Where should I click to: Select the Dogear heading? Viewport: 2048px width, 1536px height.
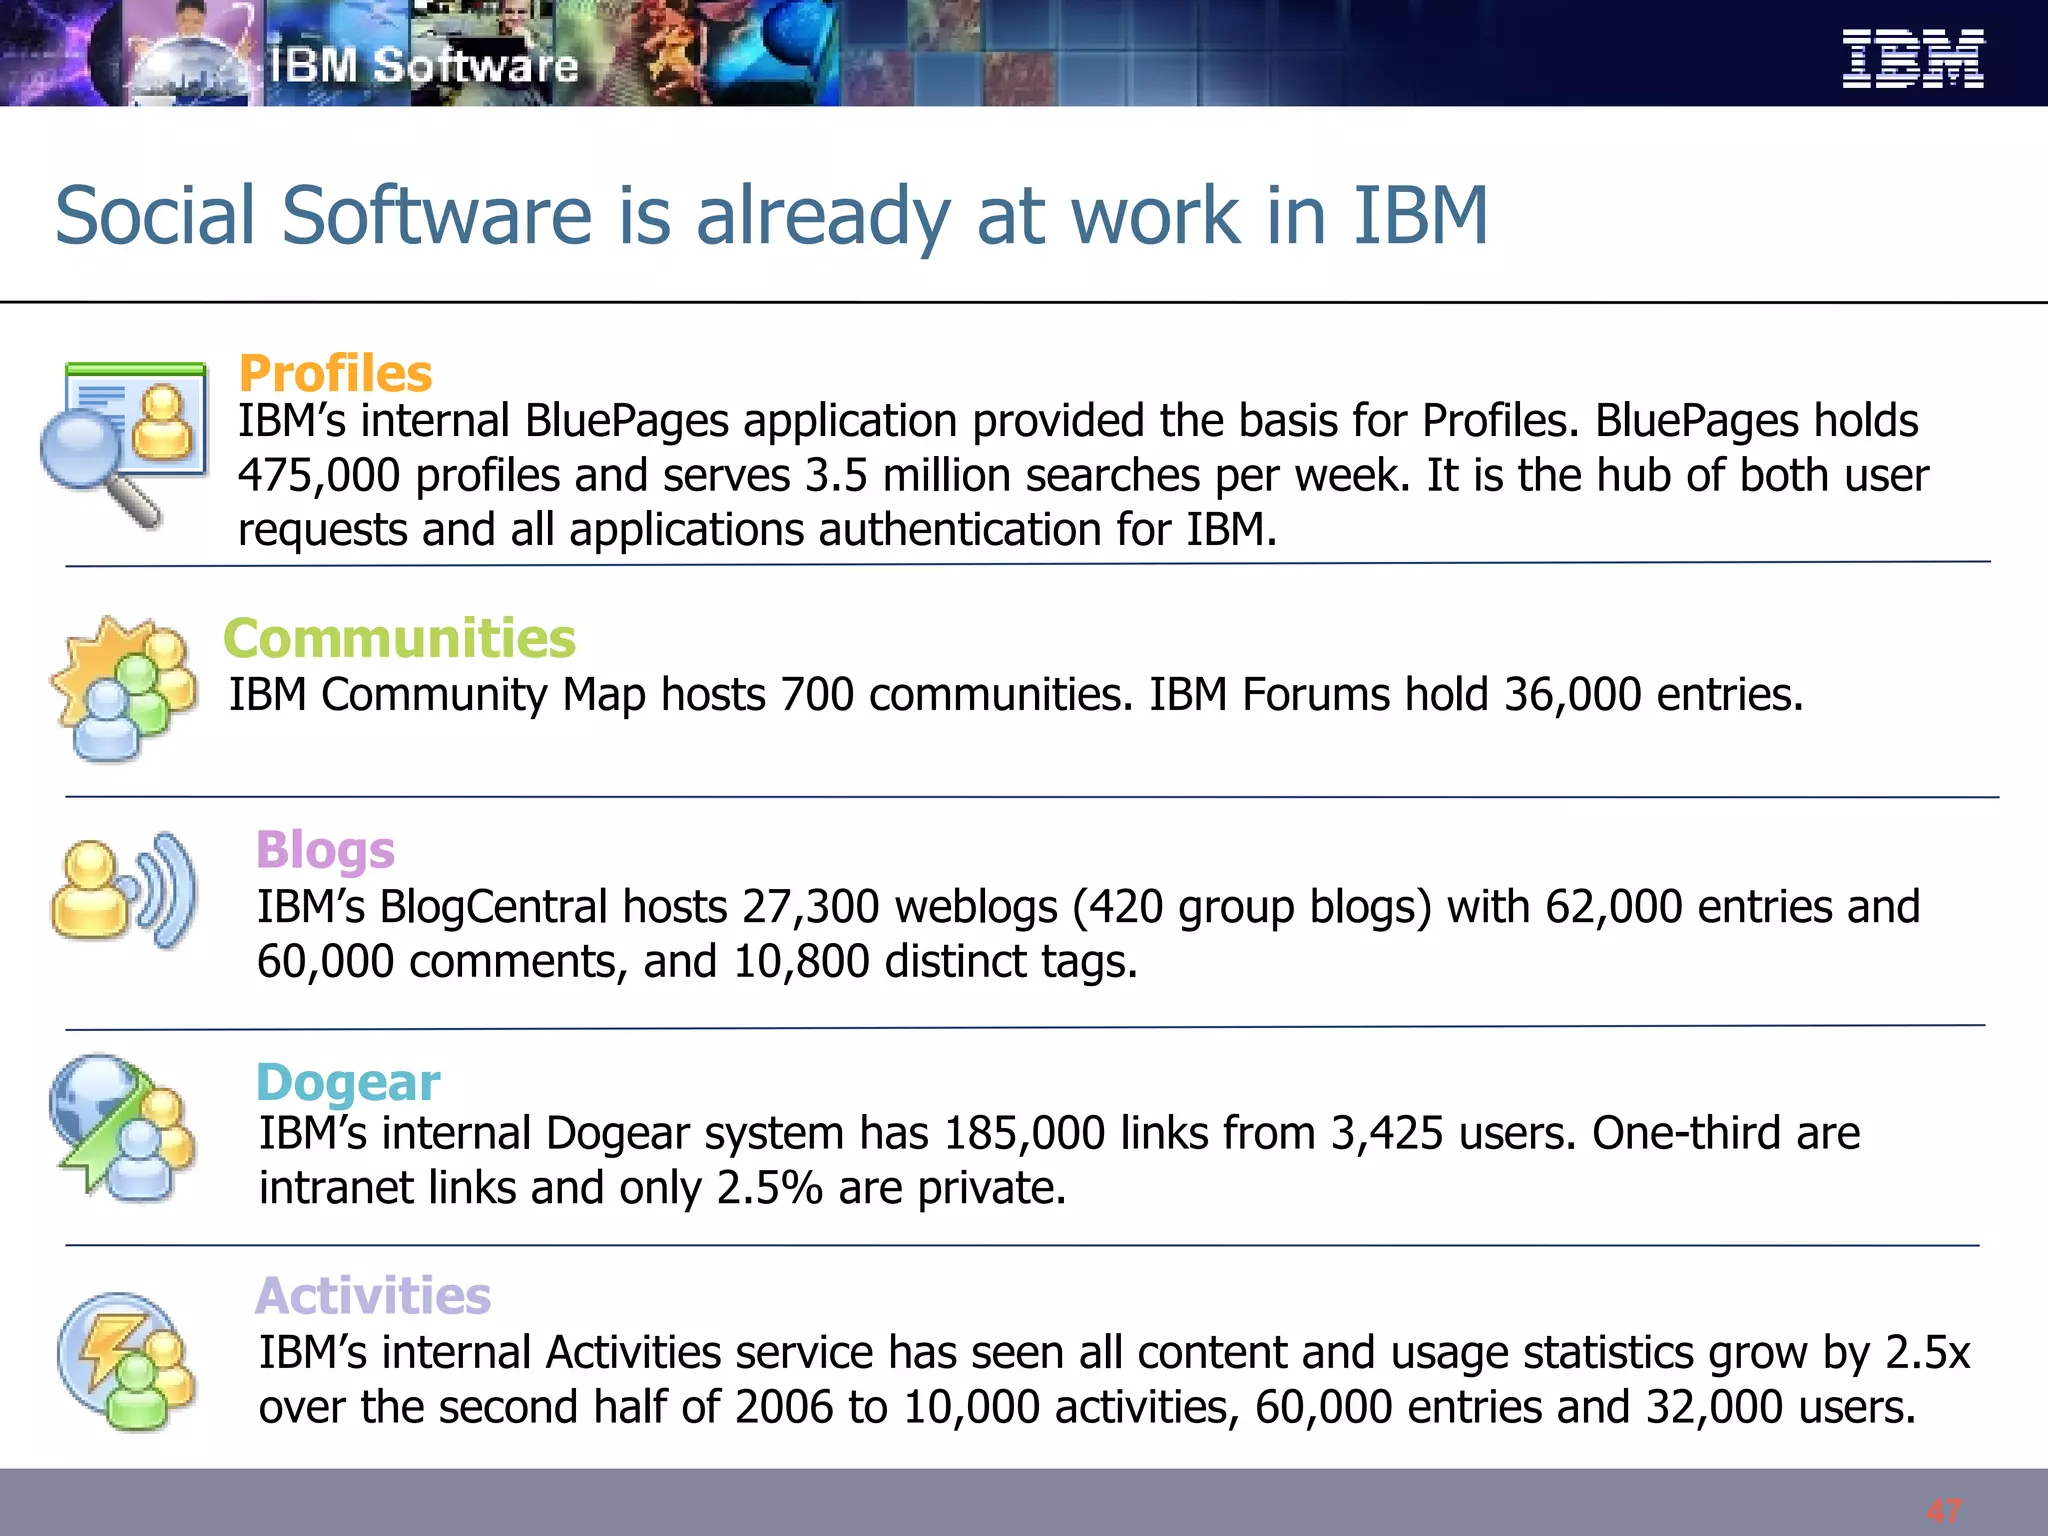click(x=348, y=1082)
